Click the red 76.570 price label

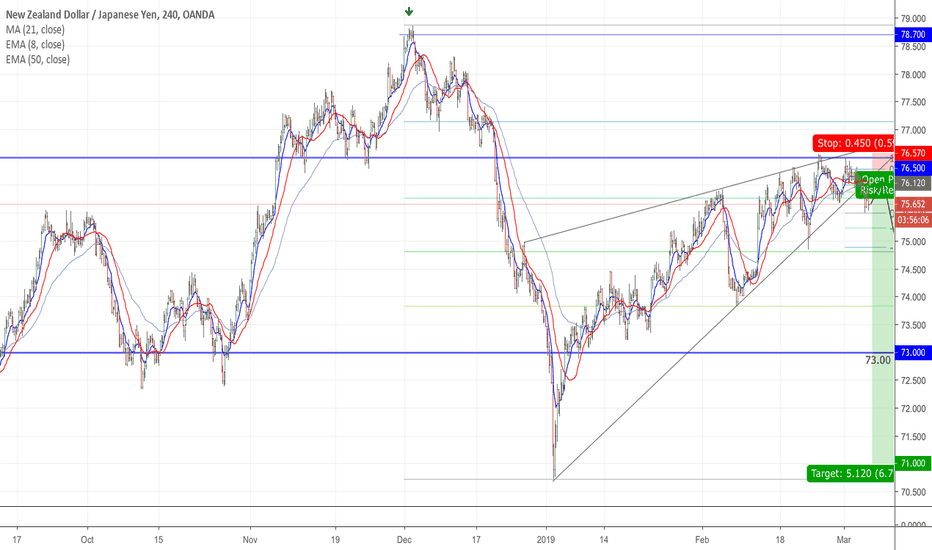pyautogui.click(x=913, y=153)
